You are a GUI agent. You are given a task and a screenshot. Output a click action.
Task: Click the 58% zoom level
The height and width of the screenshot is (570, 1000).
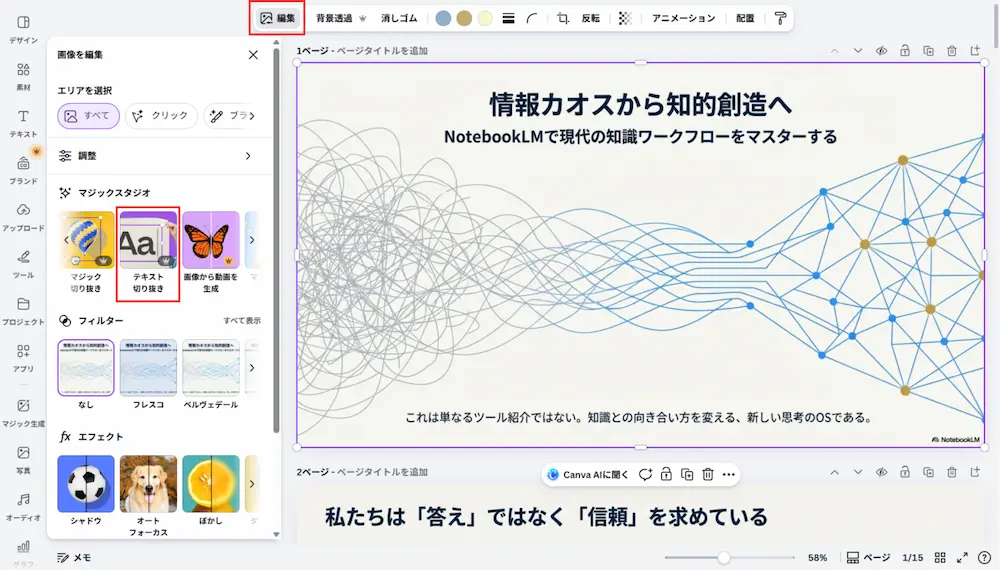[x=818, y=558]
